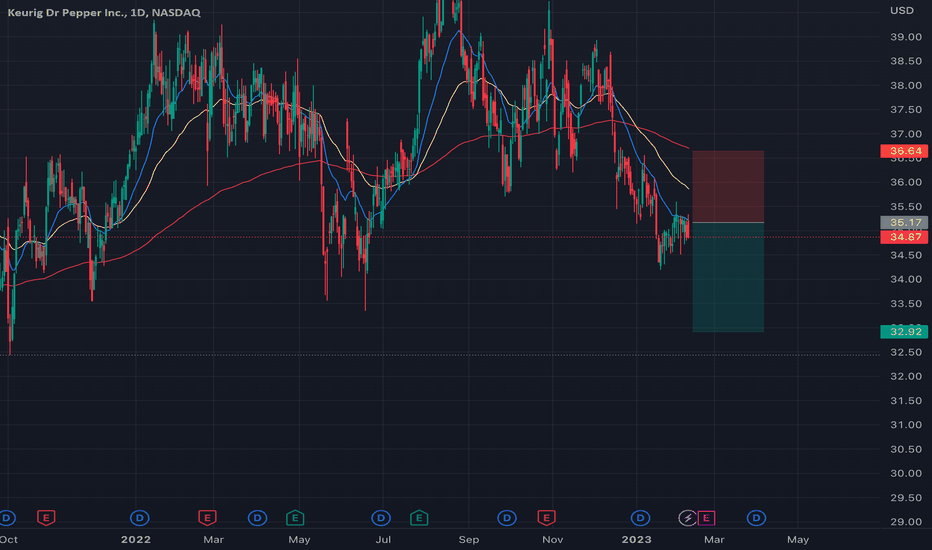Click the Sep label on the time axis
The width and height of the screenshot is (932, 550).
pyautogui.click(x=468, y=540)
